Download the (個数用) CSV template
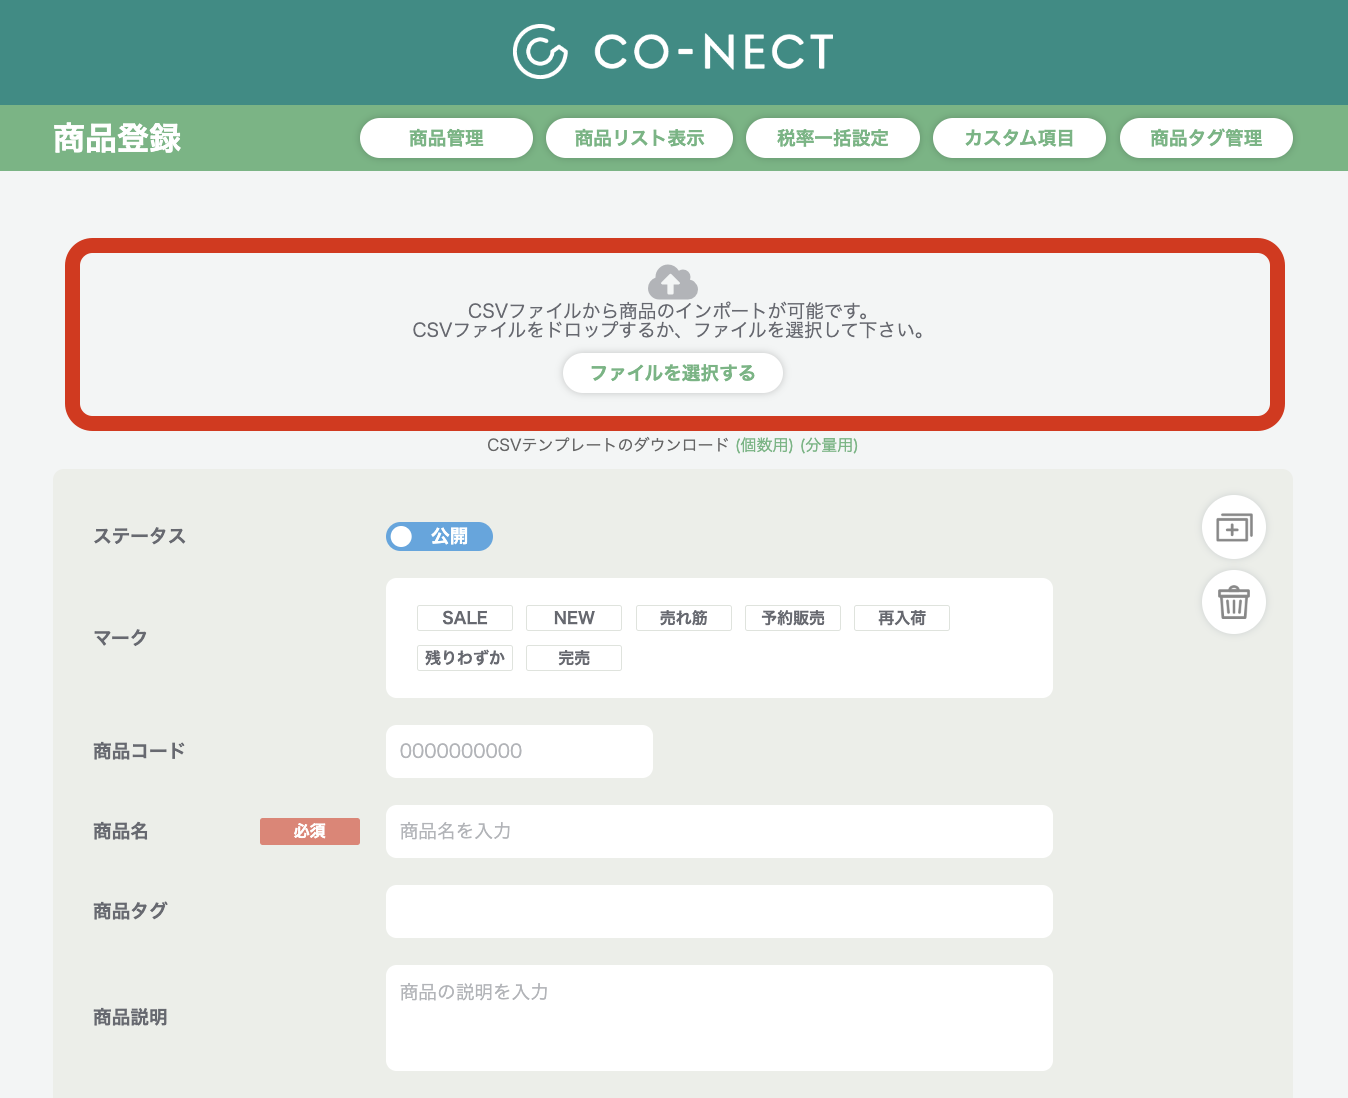This screenshot has height=1098, width=1348. (x=764, y=445)
